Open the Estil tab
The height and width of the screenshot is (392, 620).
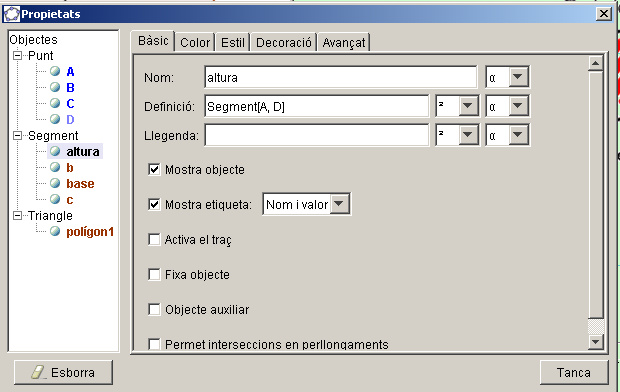(232, 42)
